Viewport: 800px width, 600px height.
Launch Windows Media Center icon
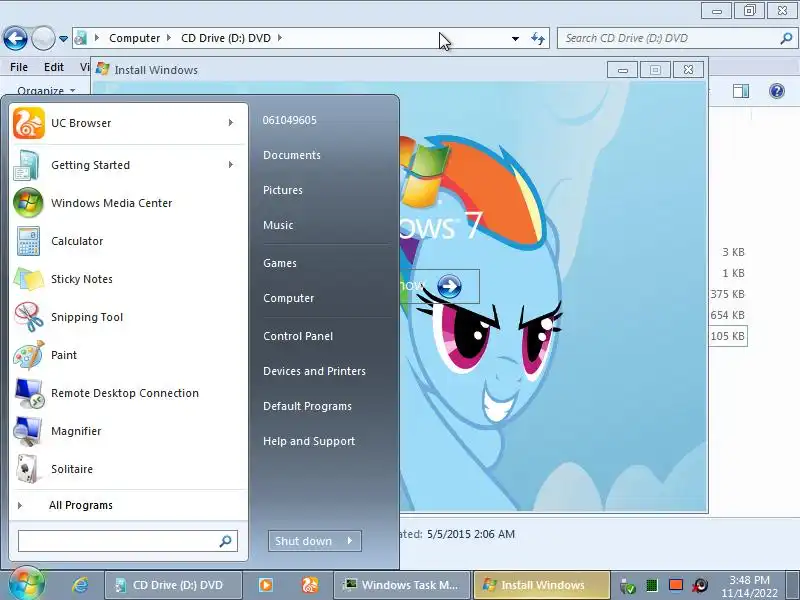click(28, 203)
